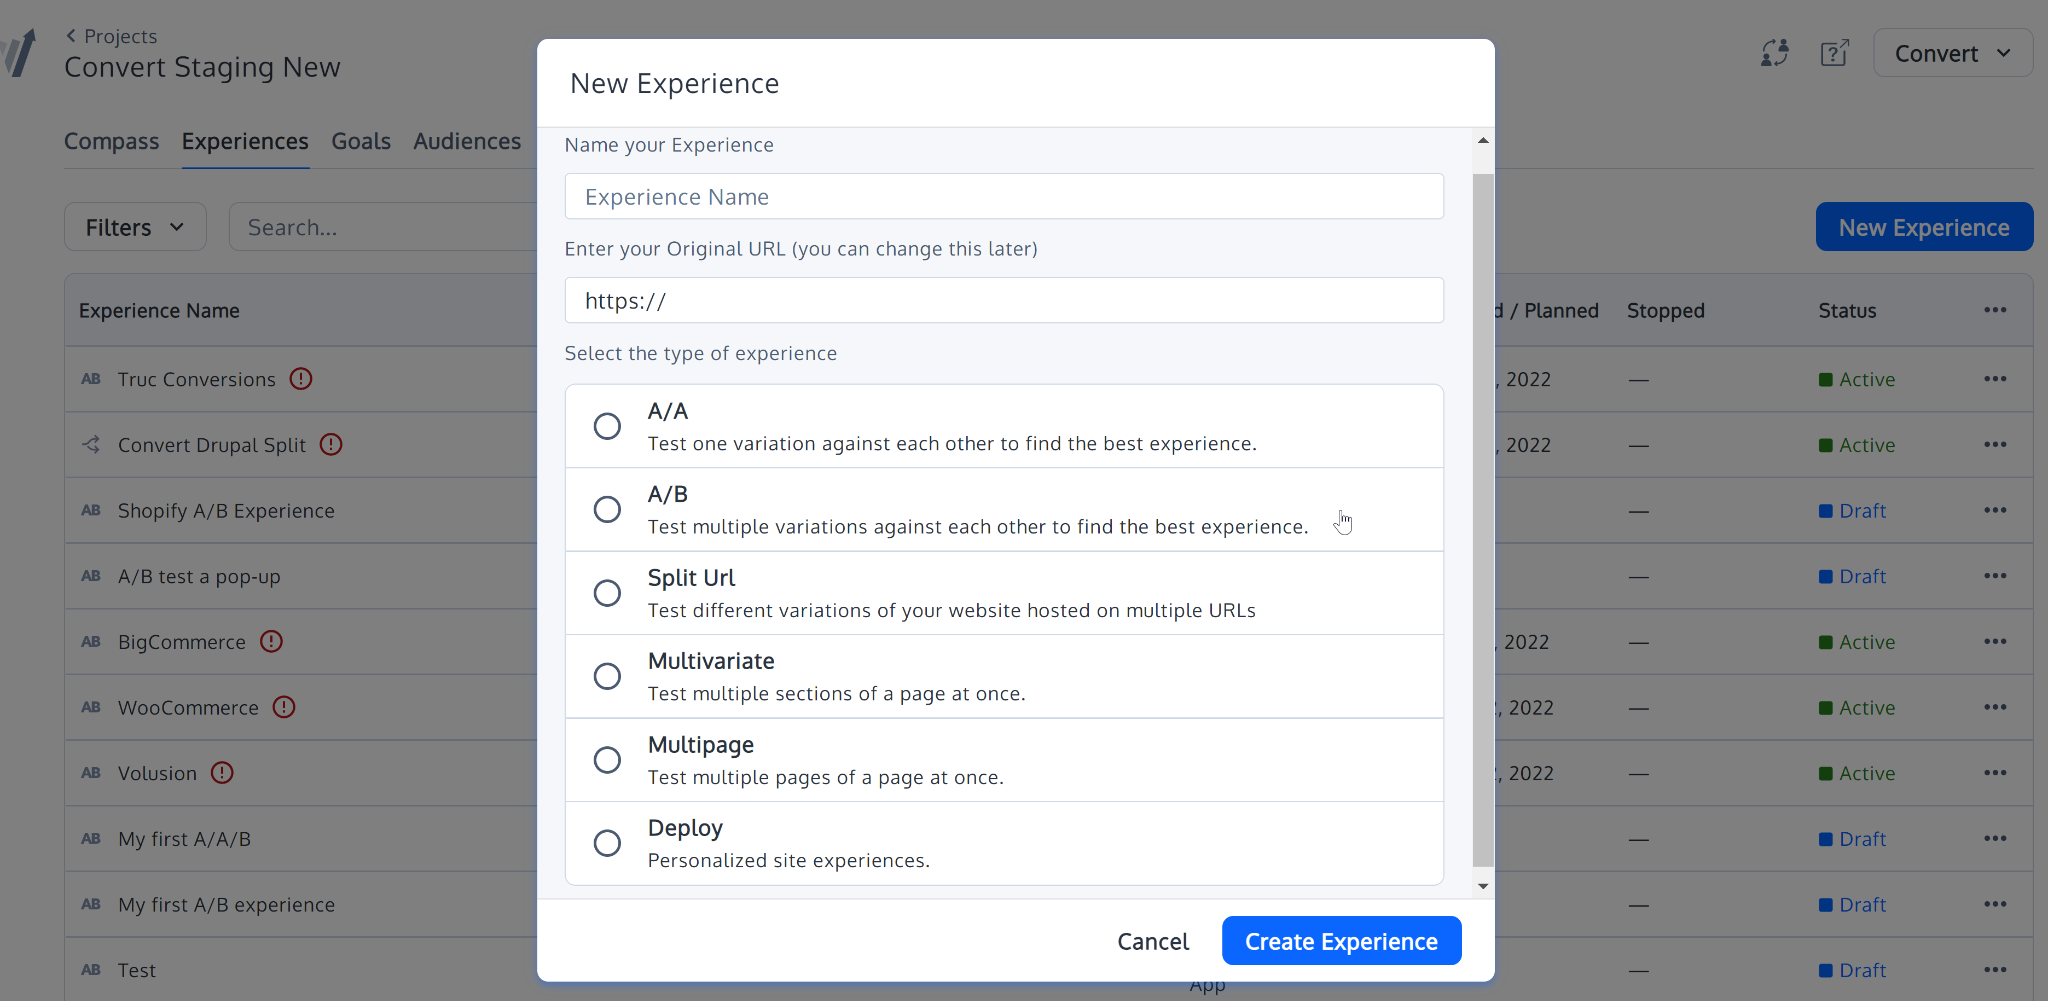Switch to the Experiences tab
The image size is (2048, 1001).
point(245,141)
